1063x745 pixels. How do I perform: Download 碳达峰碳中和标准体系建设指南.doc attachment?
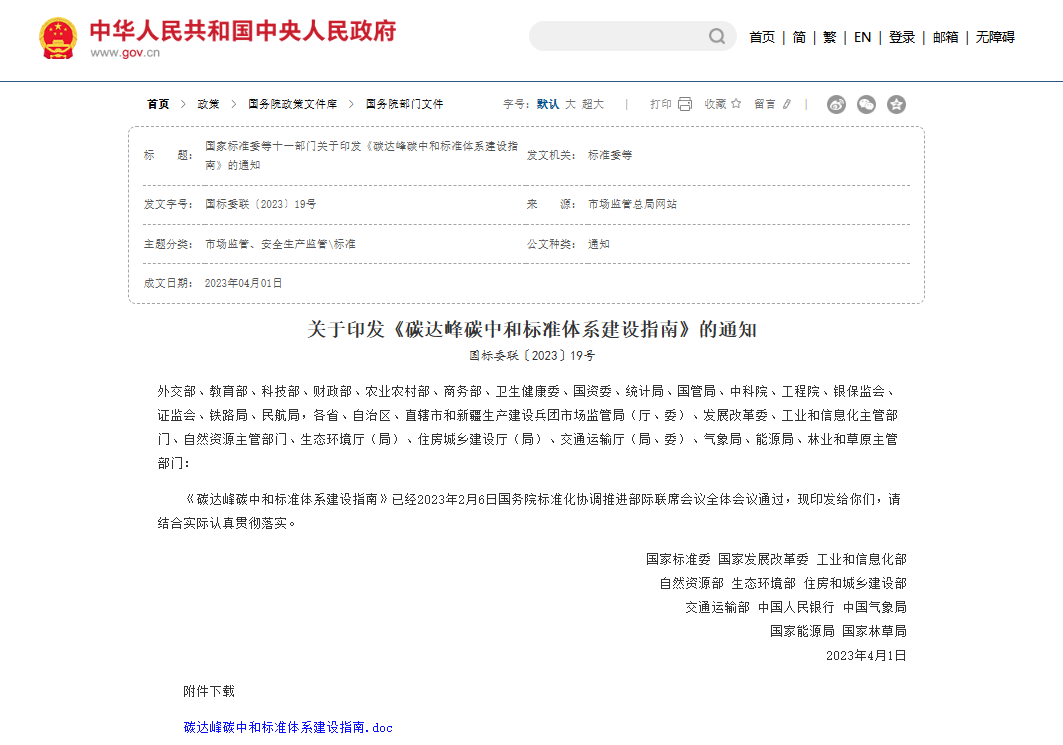tap(288, 727)
